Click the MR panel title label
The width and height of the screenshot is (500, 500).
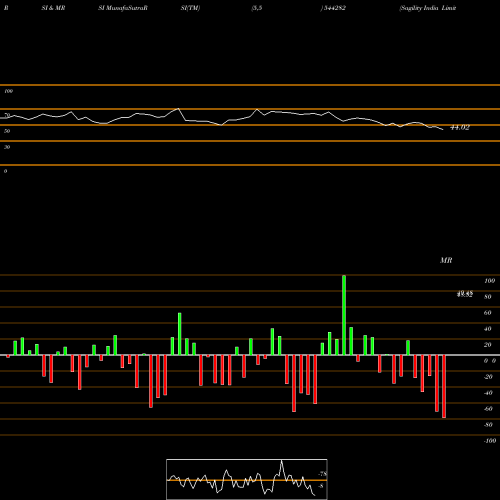tap(446, 260)
